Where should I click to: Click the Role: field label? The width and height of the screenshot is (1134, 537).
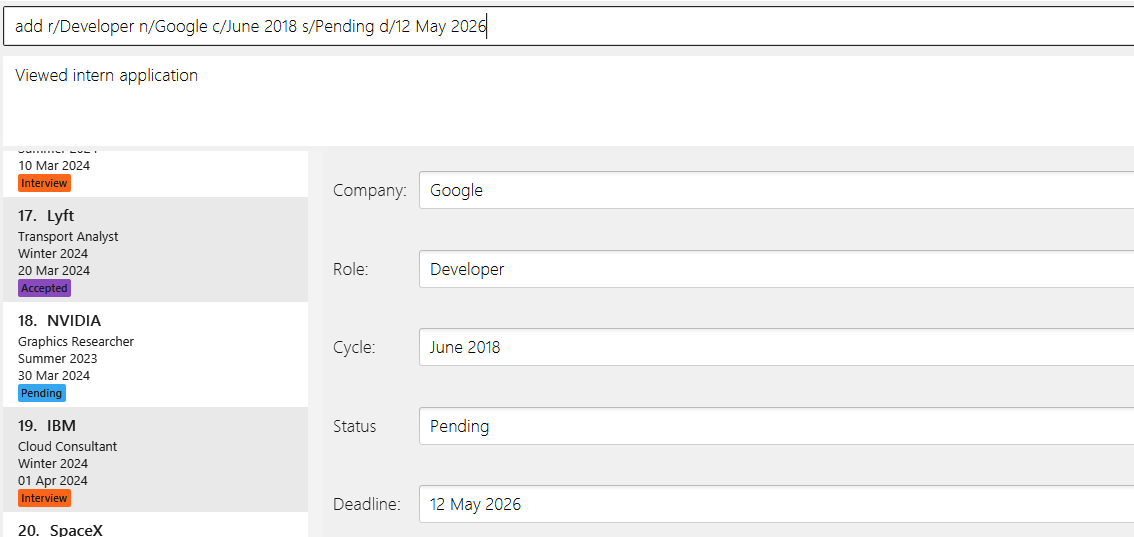(351, 270)
